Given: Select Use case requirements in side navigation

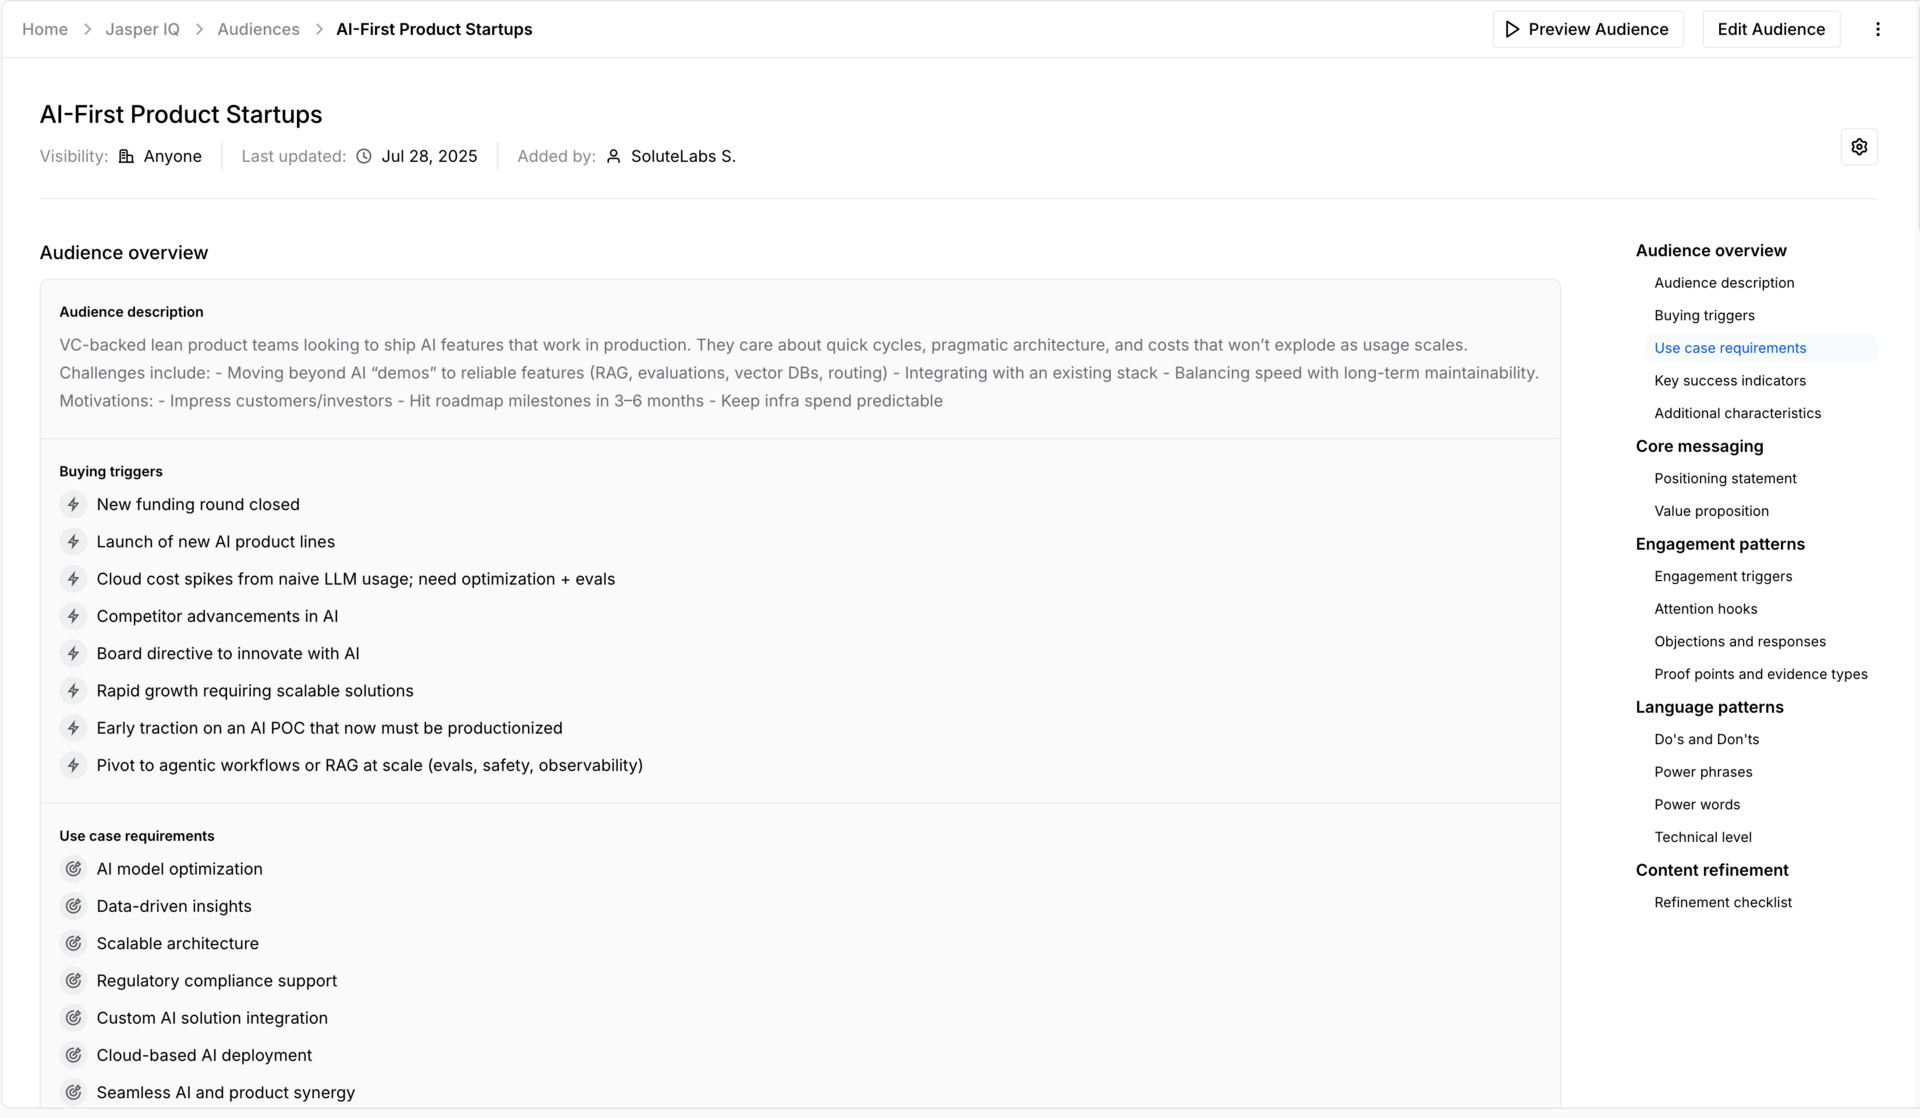Looking at the screenshot, I should (1730, 348).
